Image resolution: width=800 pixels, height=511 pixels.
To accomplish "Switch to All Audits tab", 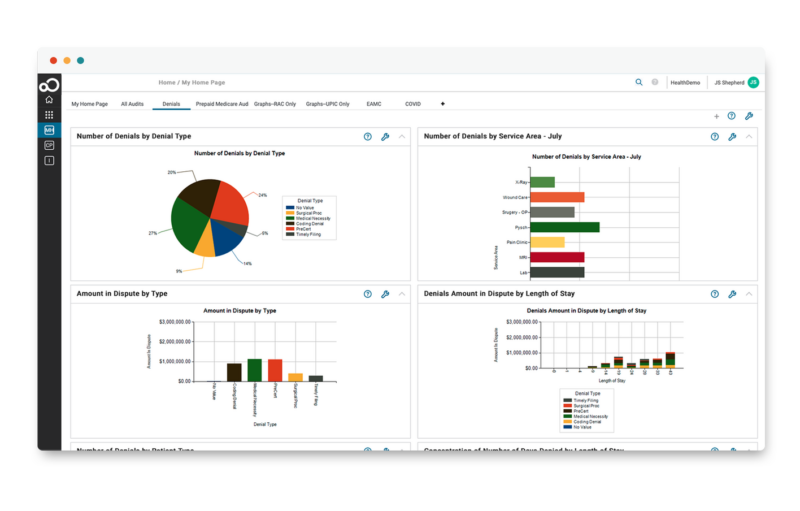I will click(x=132, y=104).
